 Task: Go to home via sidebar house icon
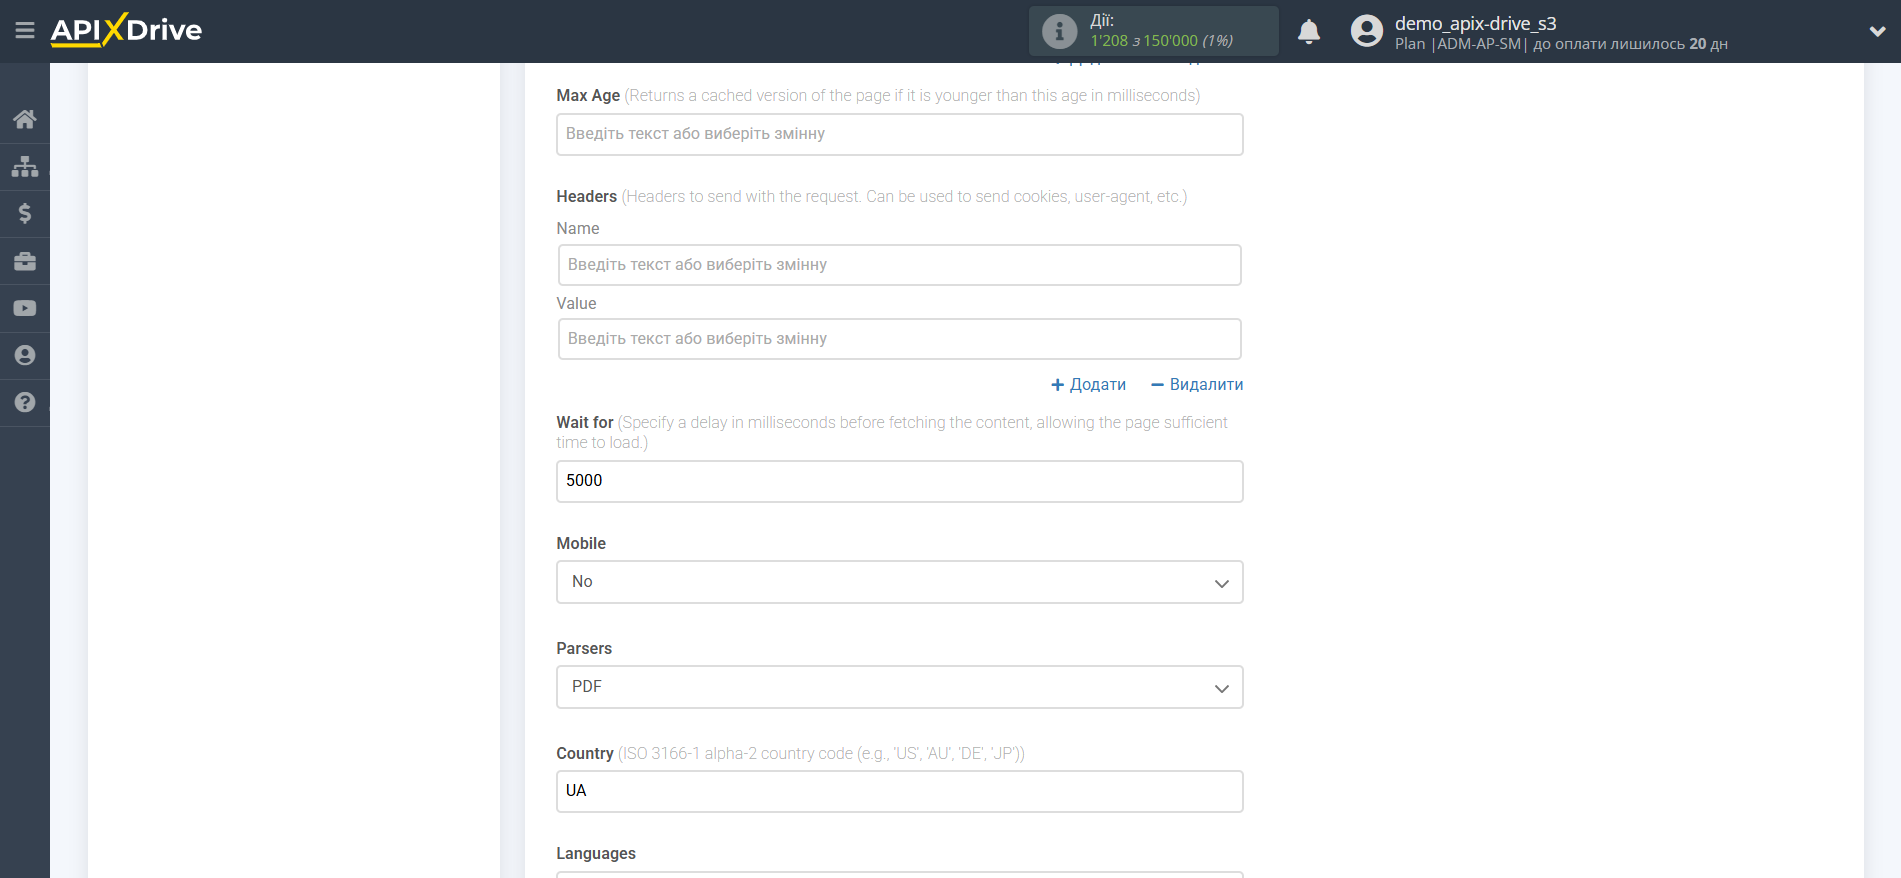coord(25,119)
